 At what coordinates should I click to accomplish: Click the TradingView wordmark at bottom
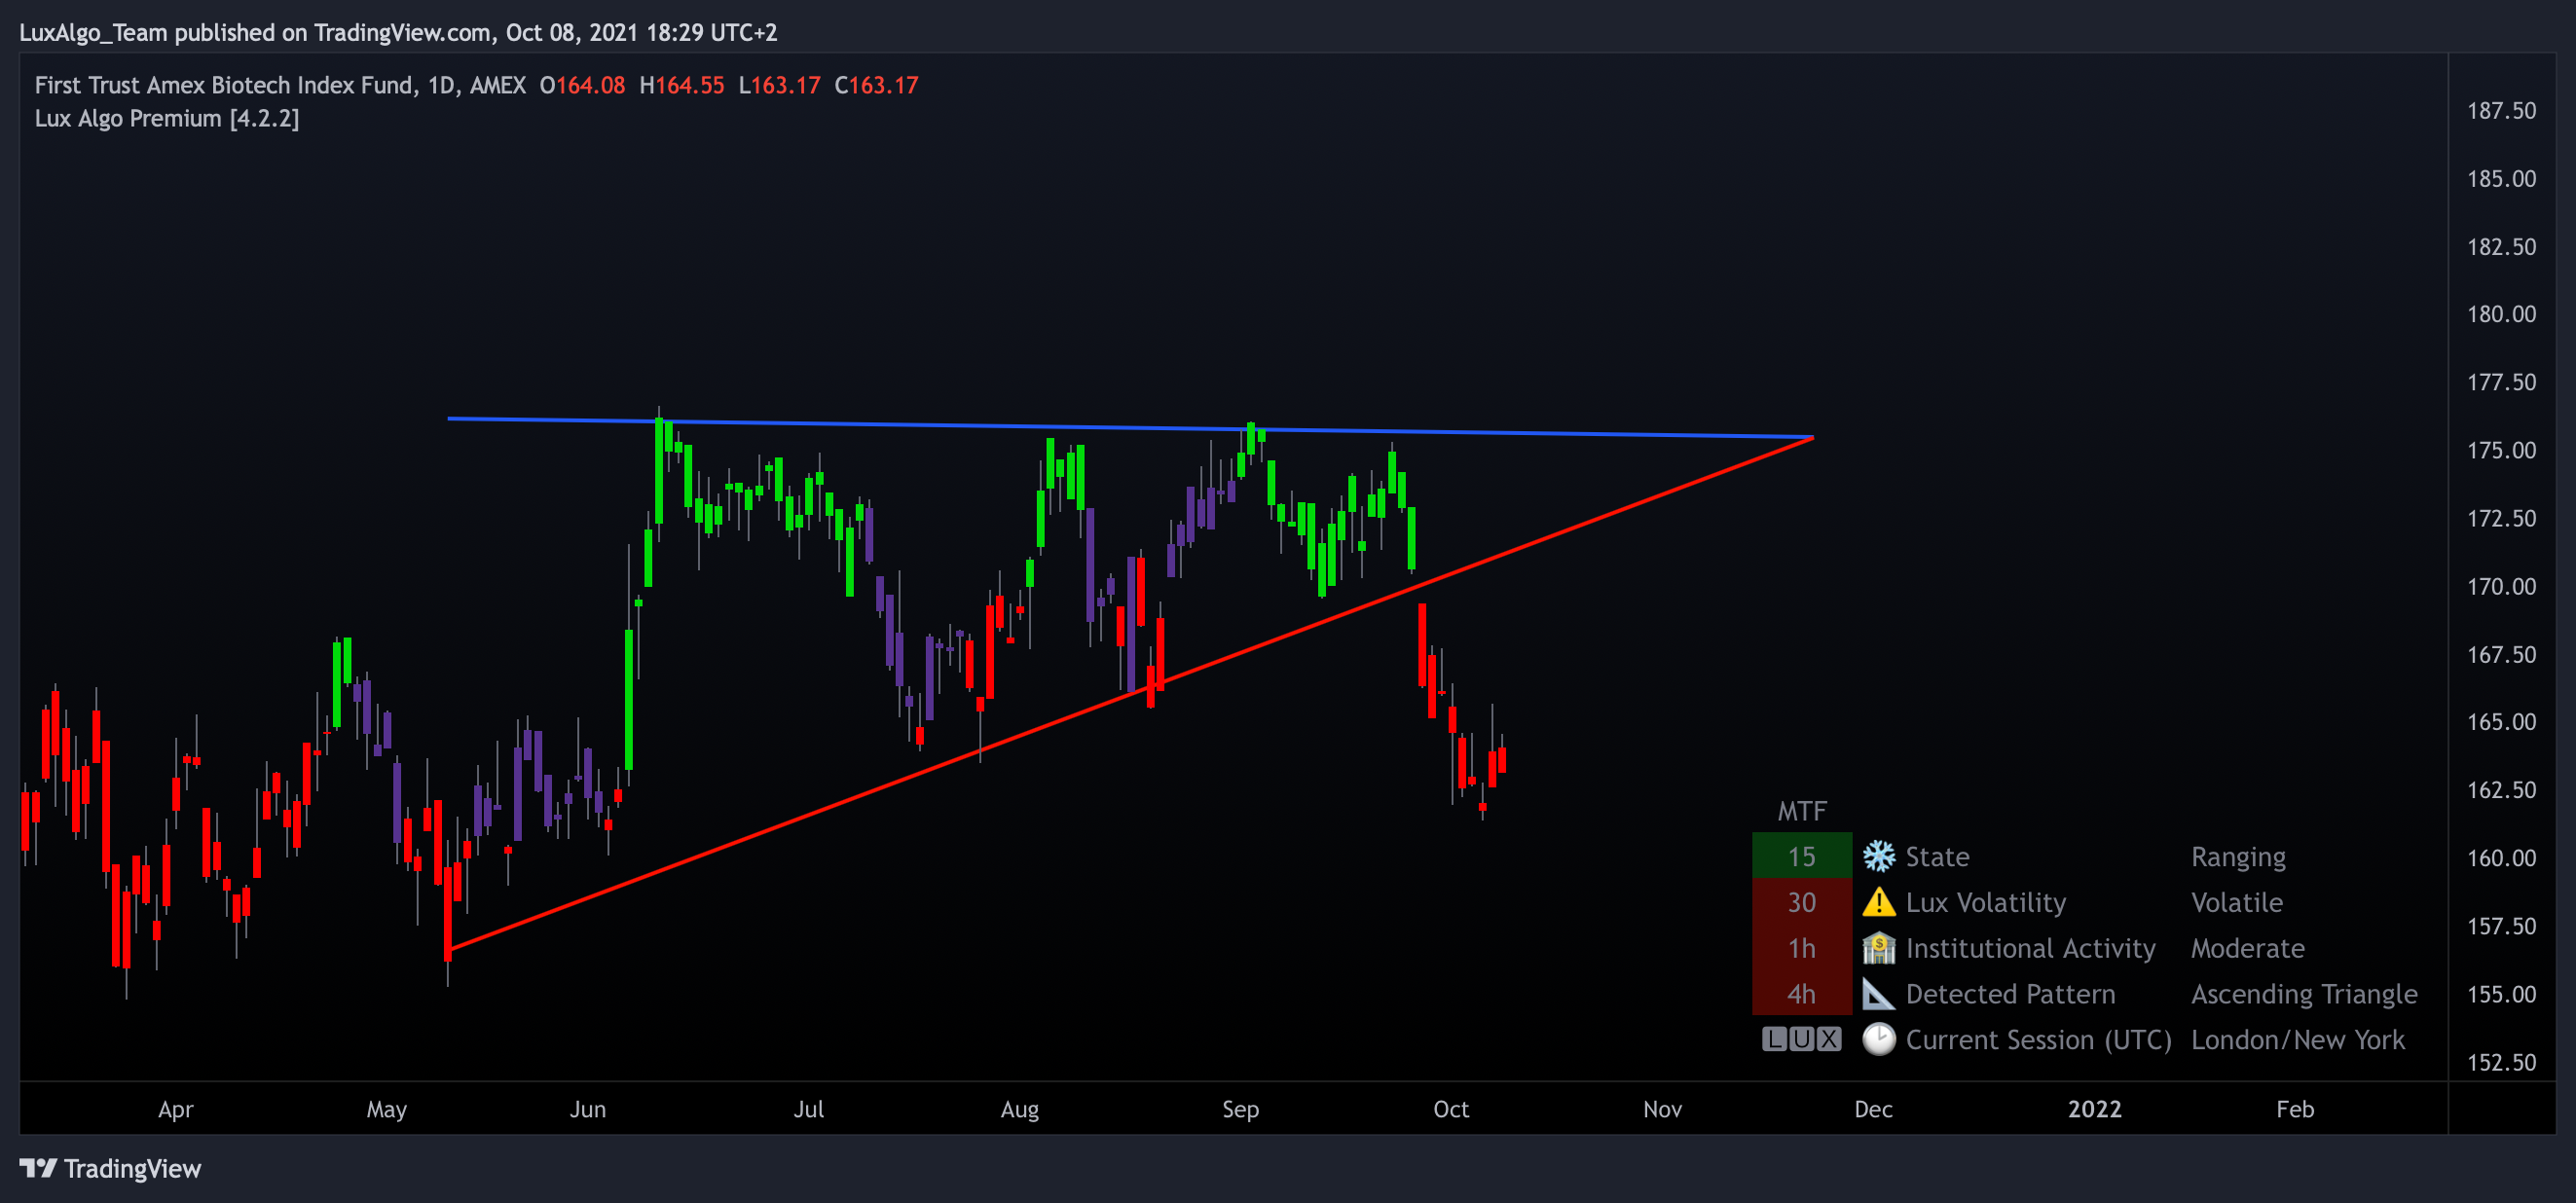[x=132, y=1168]
